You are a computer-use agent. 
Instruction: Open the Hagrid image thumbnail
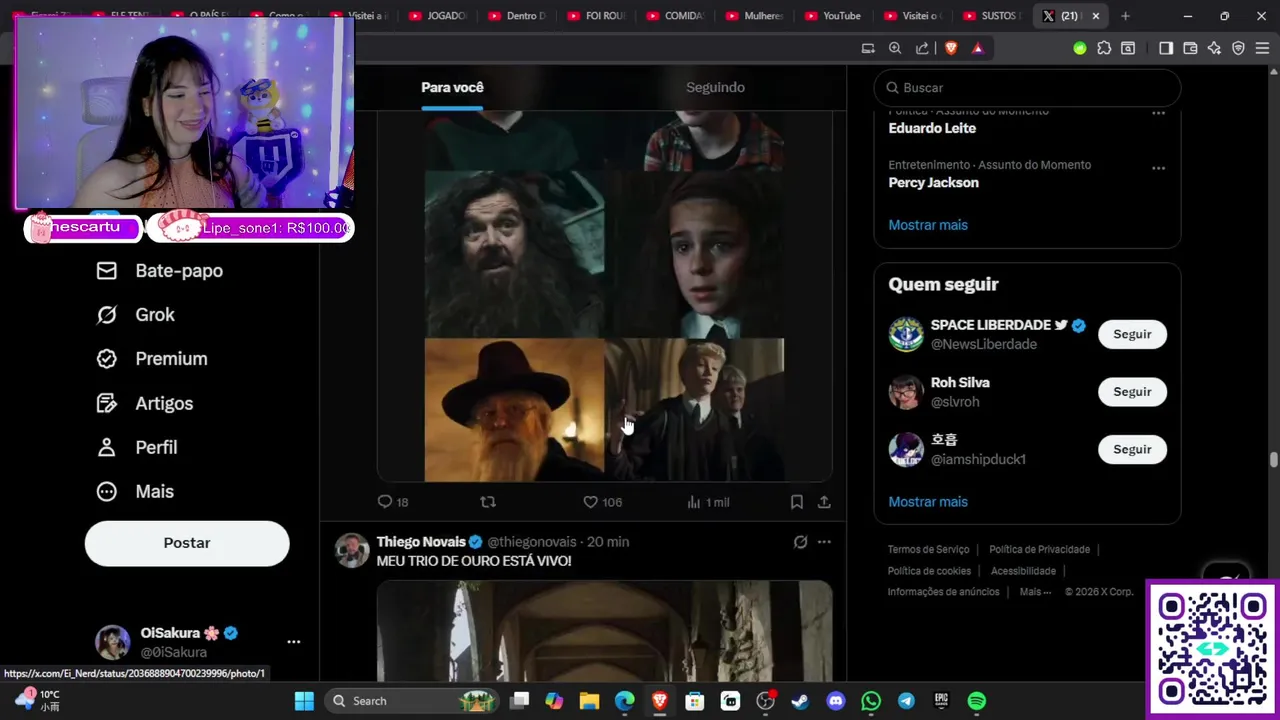tap(514, 254)
